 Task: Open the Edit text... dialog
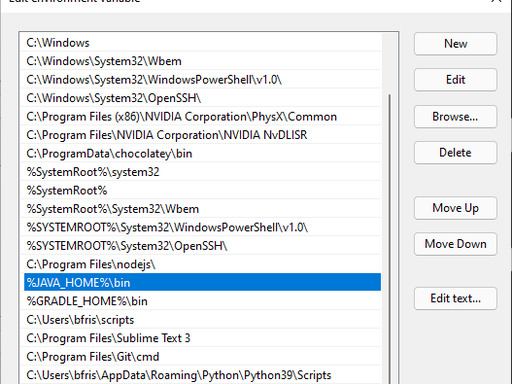(x=455, y=298)
